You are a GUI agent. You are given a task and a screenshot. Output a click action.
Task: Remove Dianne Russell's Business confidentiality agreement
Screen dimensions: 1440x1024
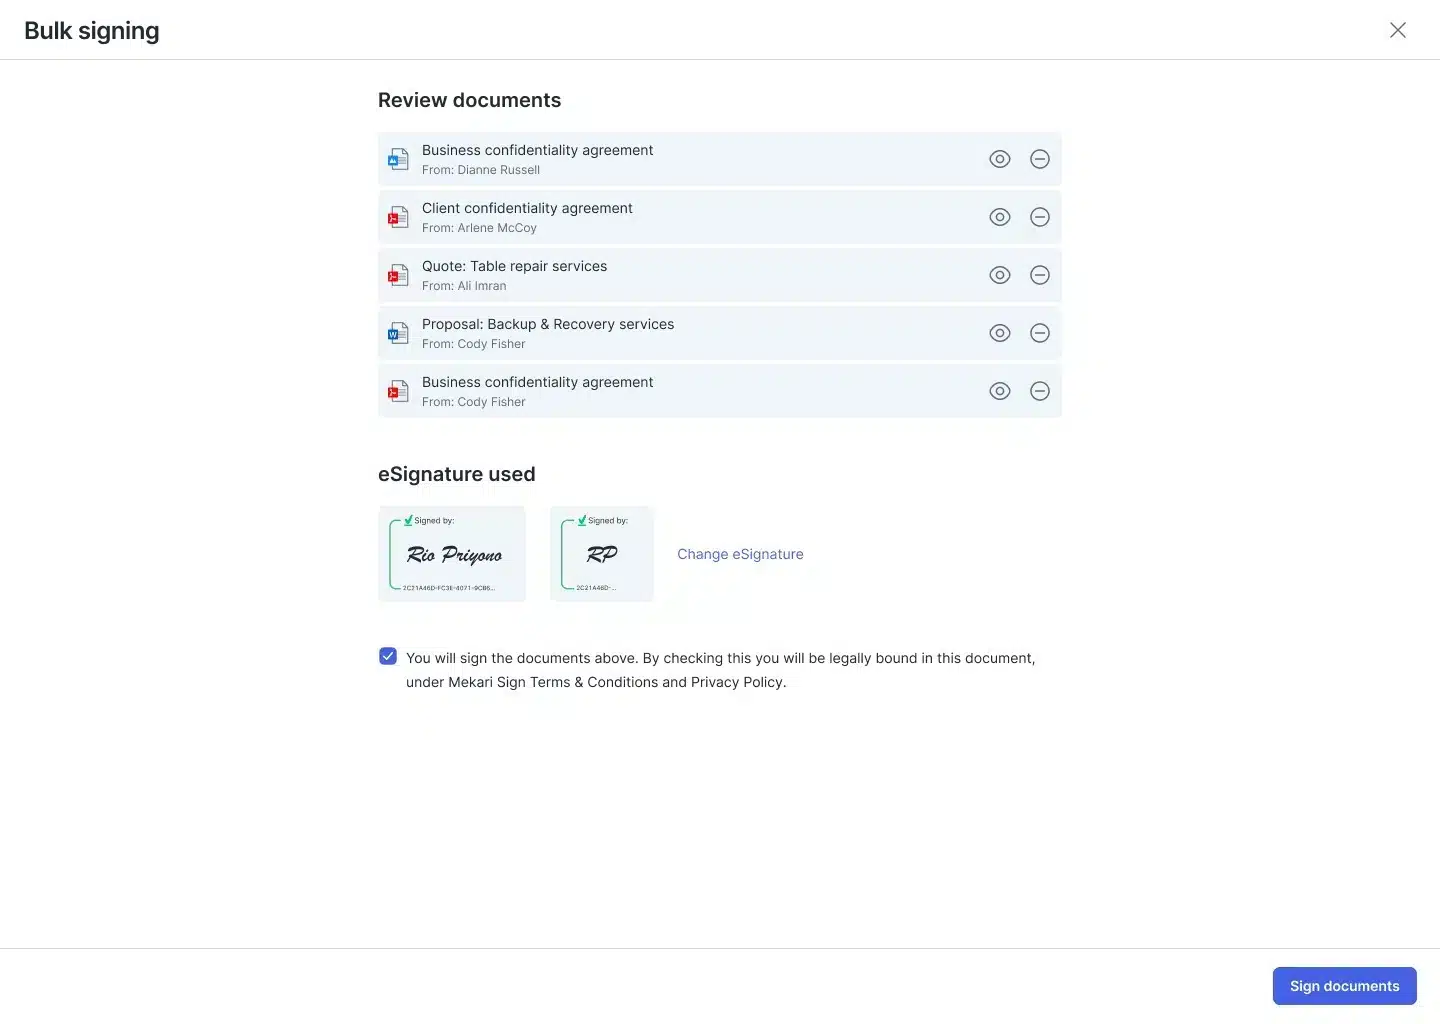tap(1040, 159)
